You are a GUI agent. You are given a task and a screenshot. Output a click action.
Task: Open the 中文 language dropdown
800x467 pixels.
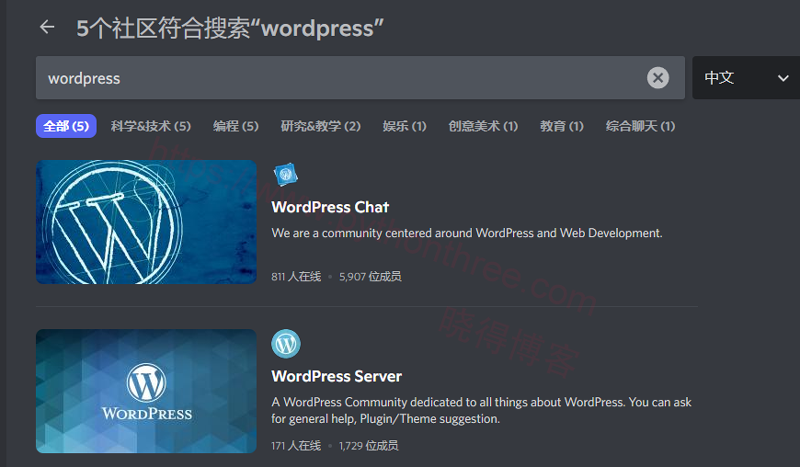[x=746, y=78]
